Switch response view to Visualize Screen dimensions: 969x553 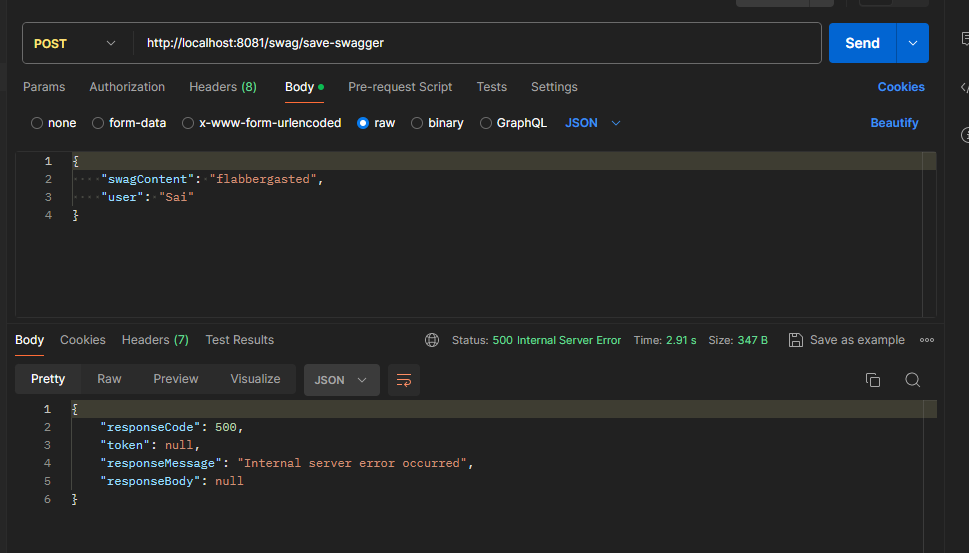[255, 379]
